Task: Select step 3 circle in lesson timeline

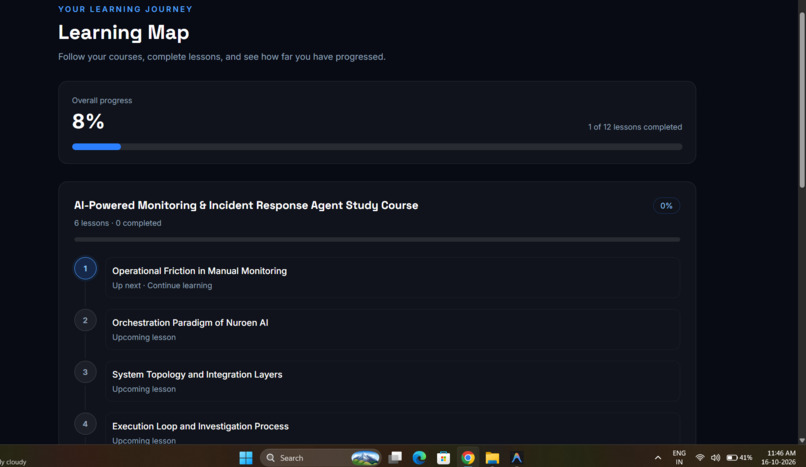Action: point(85,372)
